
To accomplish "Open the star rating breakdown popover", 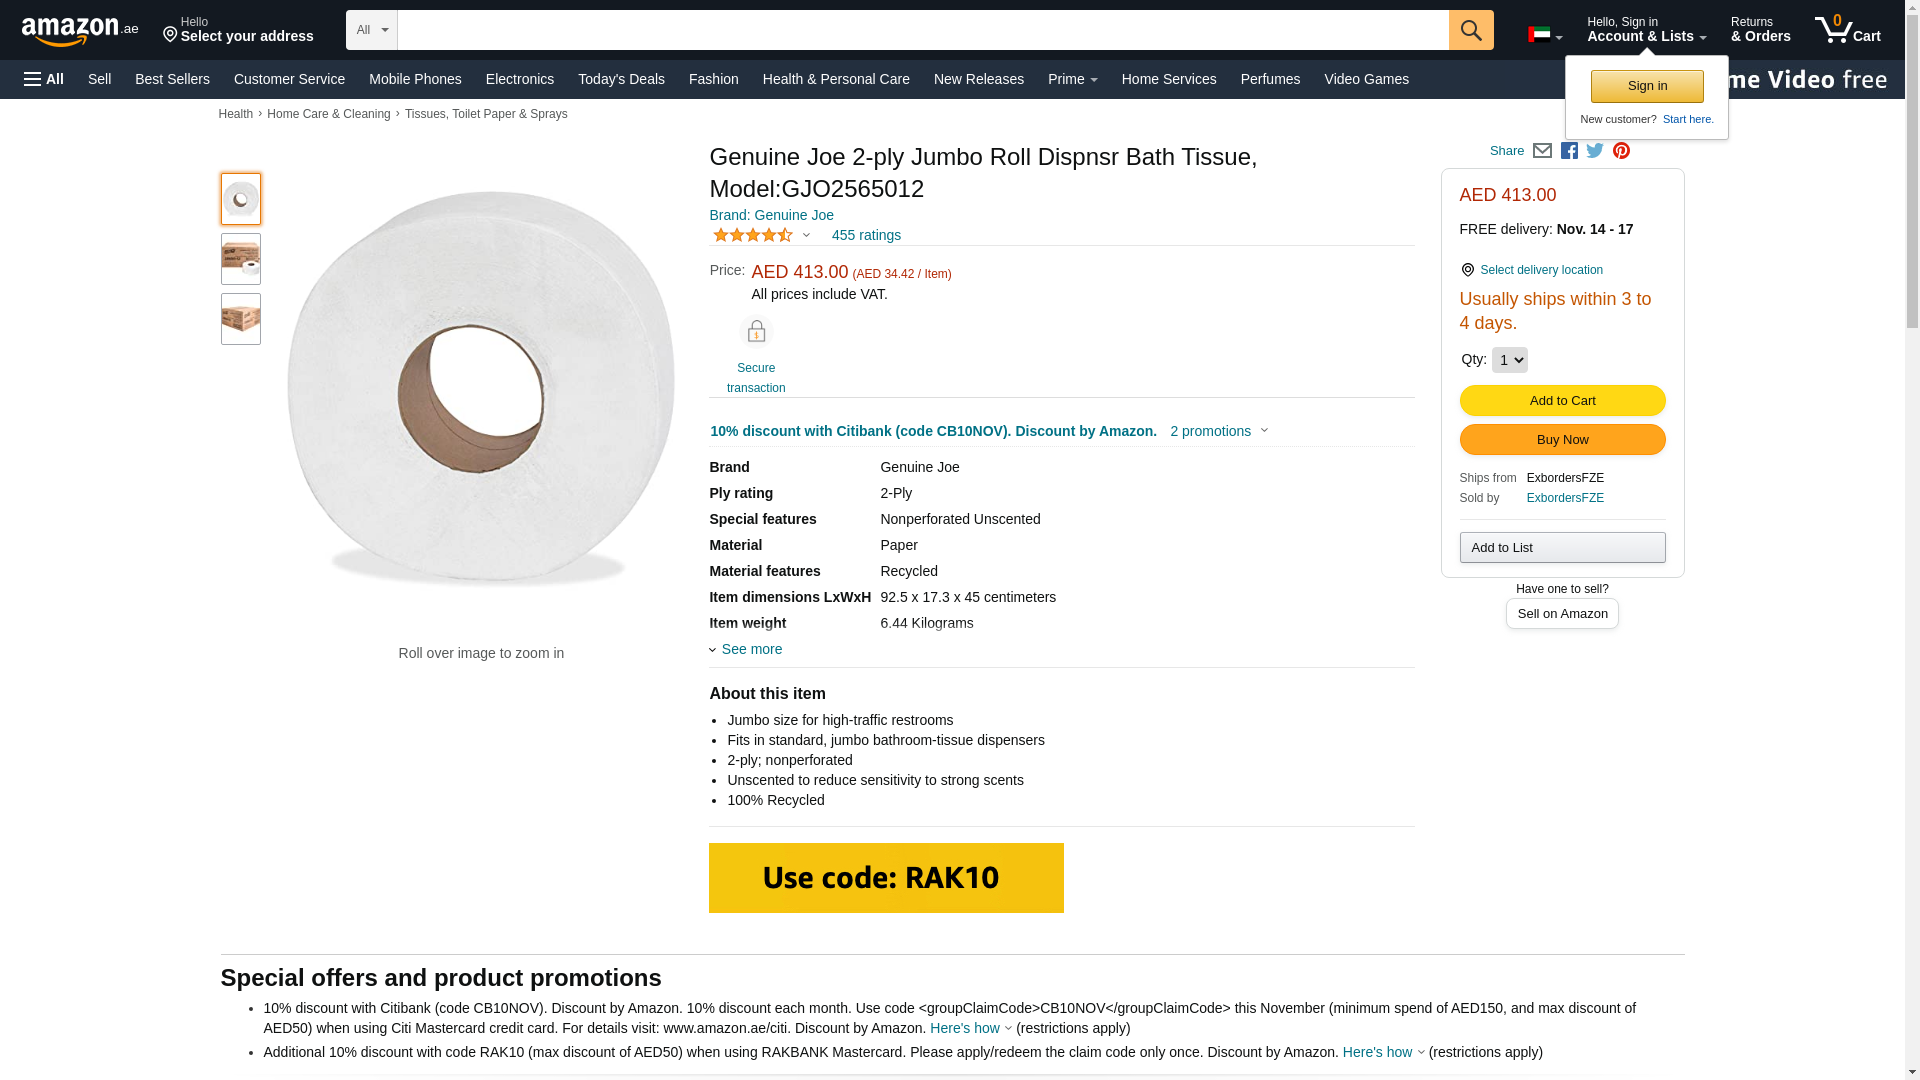I will click(x=762, y=235).
